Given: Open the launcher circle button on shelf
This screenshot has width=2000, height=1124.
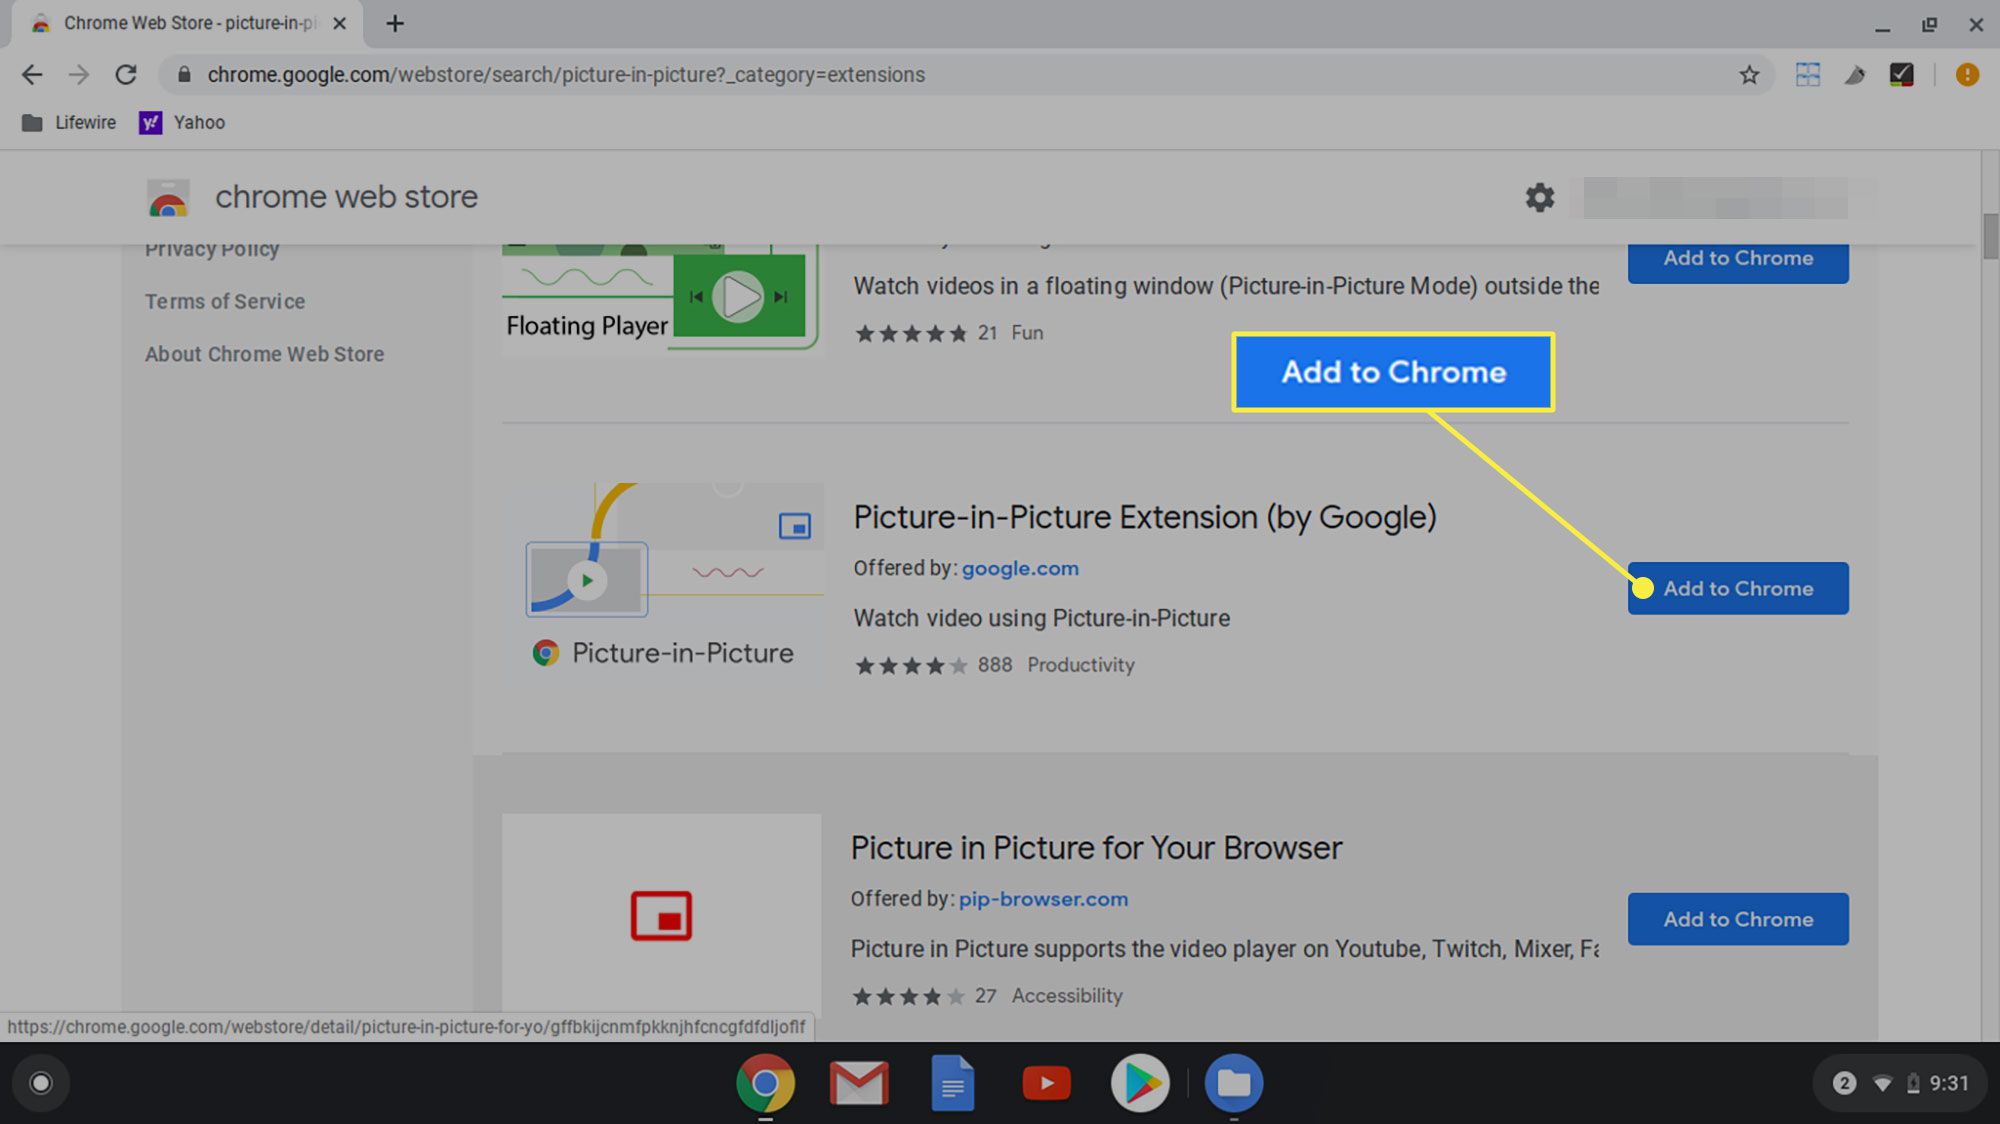Looking at the screenshot, I should pos(41,1083).
